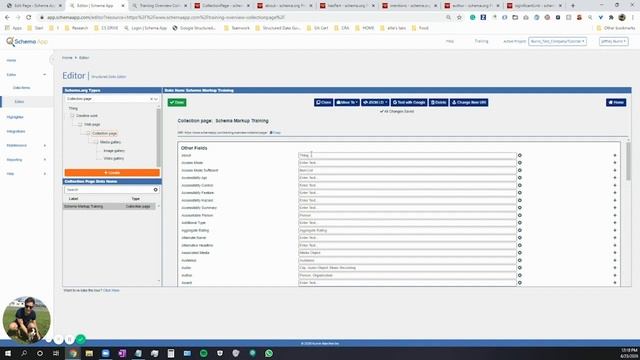Screen dimensions: 640x360
Task: Click add icon beside Associated Media field
Action: click(520, 253)
